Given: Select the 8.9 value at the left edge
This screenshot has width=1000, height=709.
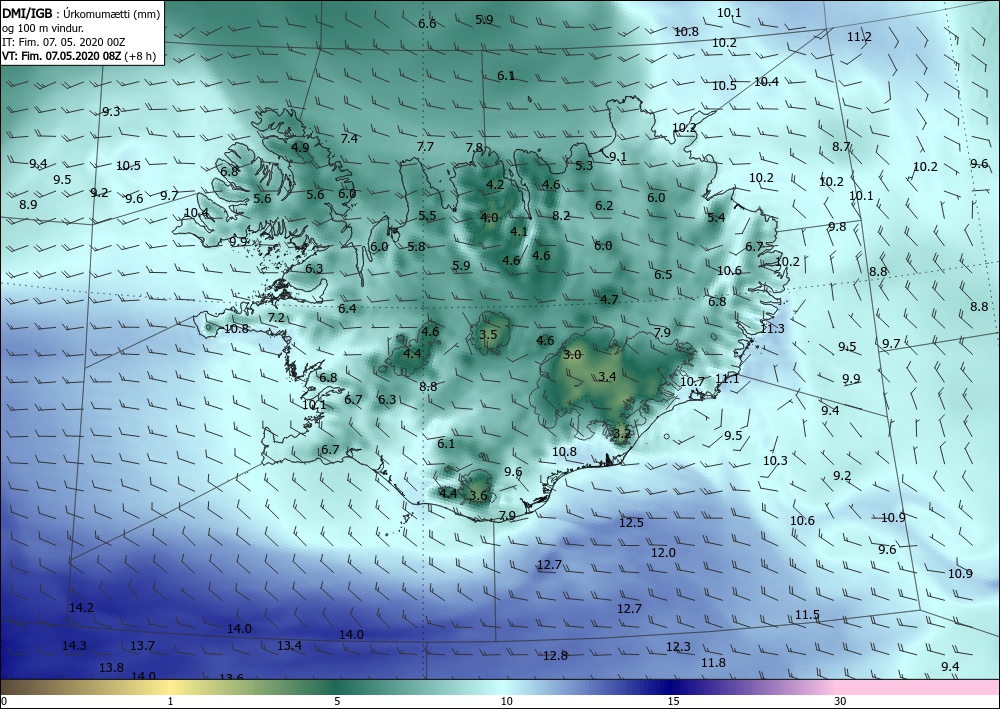Looking at the screenshot, I should (x=28, y=205).
